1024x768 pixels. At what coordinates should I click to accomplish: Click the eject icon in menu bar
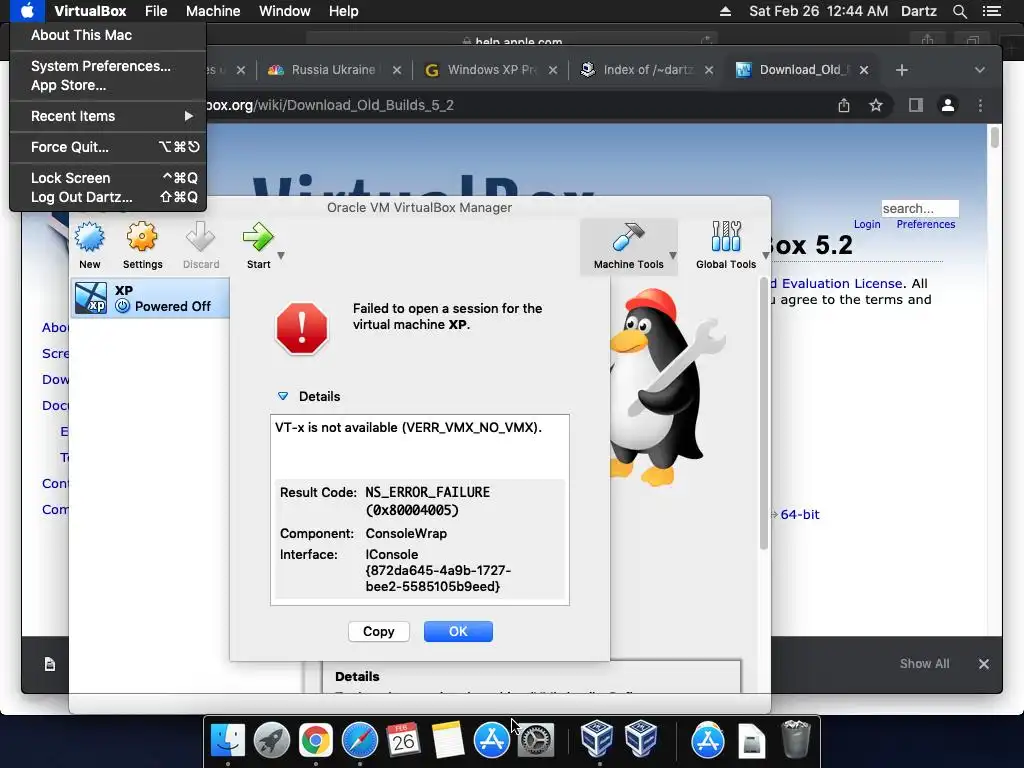click(725, 11)
